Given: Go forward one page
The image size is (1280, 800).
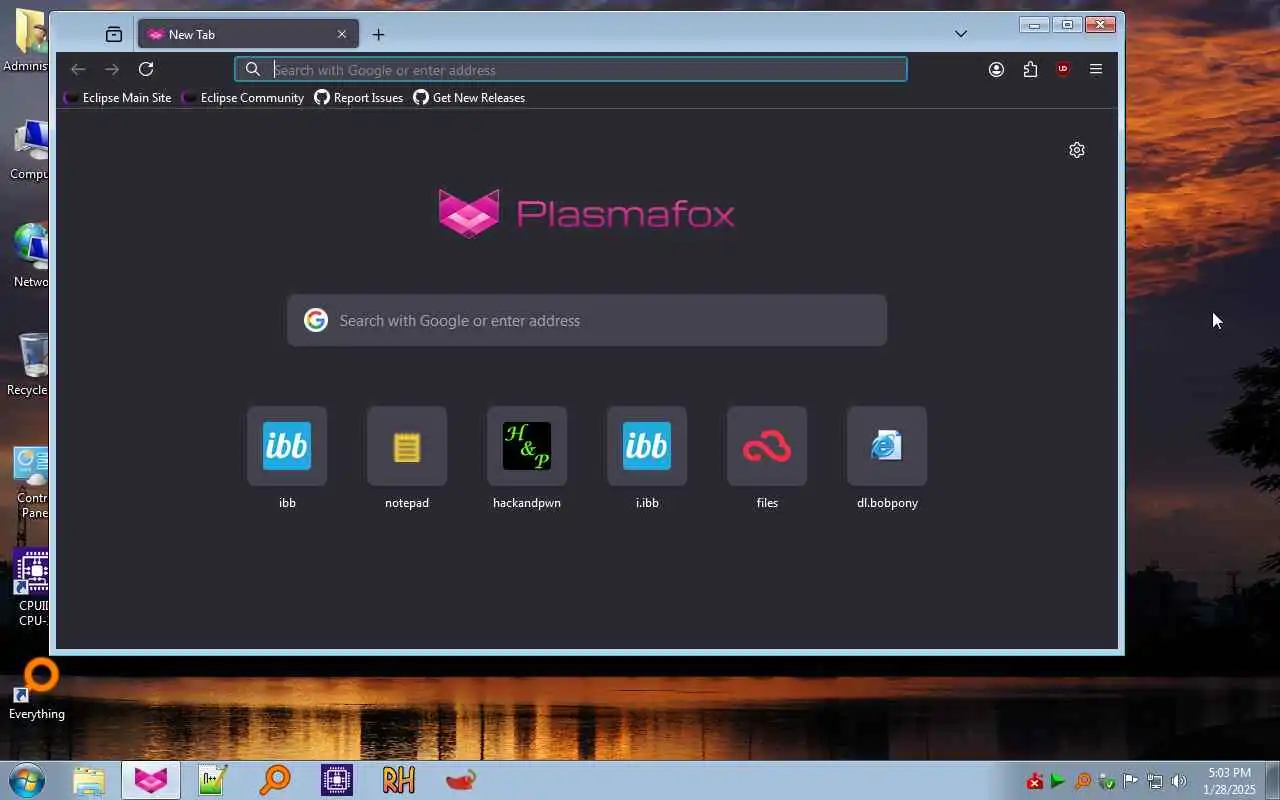Looking at the screenshot, I should tap(112, 69).
